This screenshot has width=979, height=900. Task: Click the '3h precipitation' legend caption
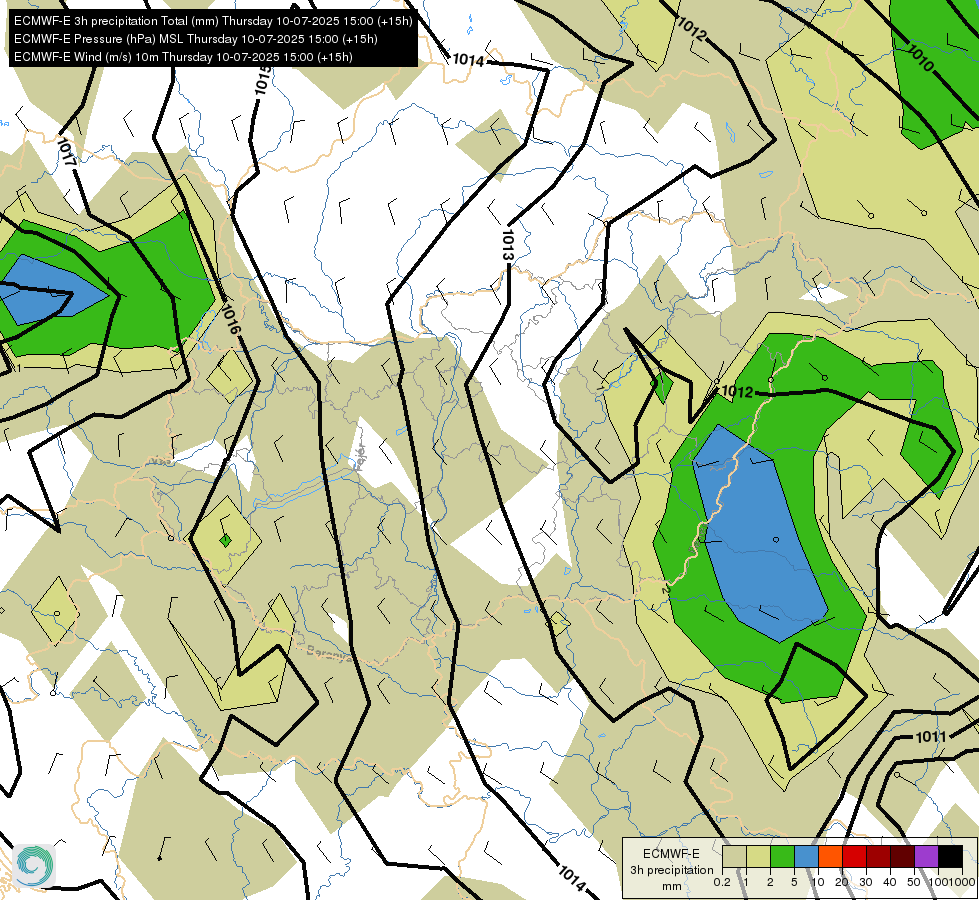point(671,870)
